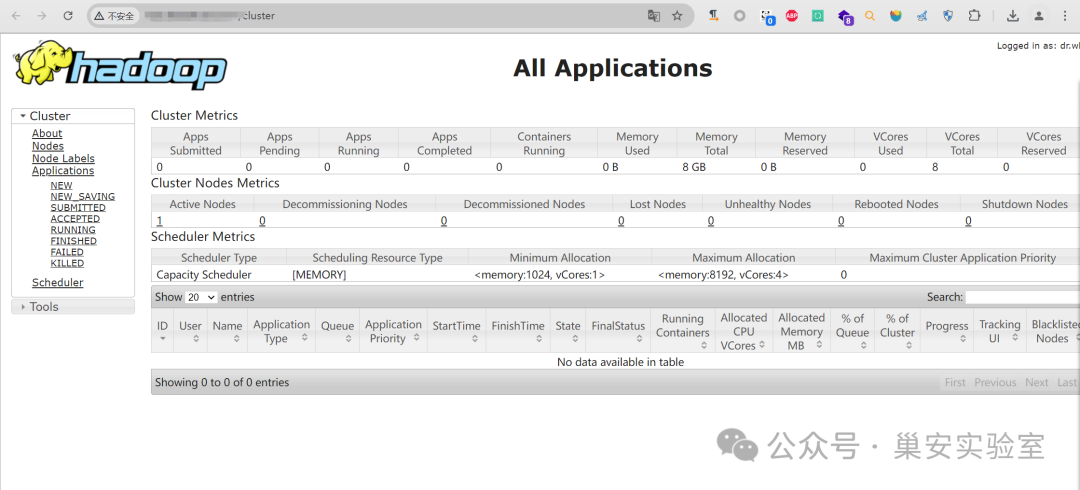Filter applications by FAILED state
The width and height of the screenshot is (1080, 490).
(67, 252)
